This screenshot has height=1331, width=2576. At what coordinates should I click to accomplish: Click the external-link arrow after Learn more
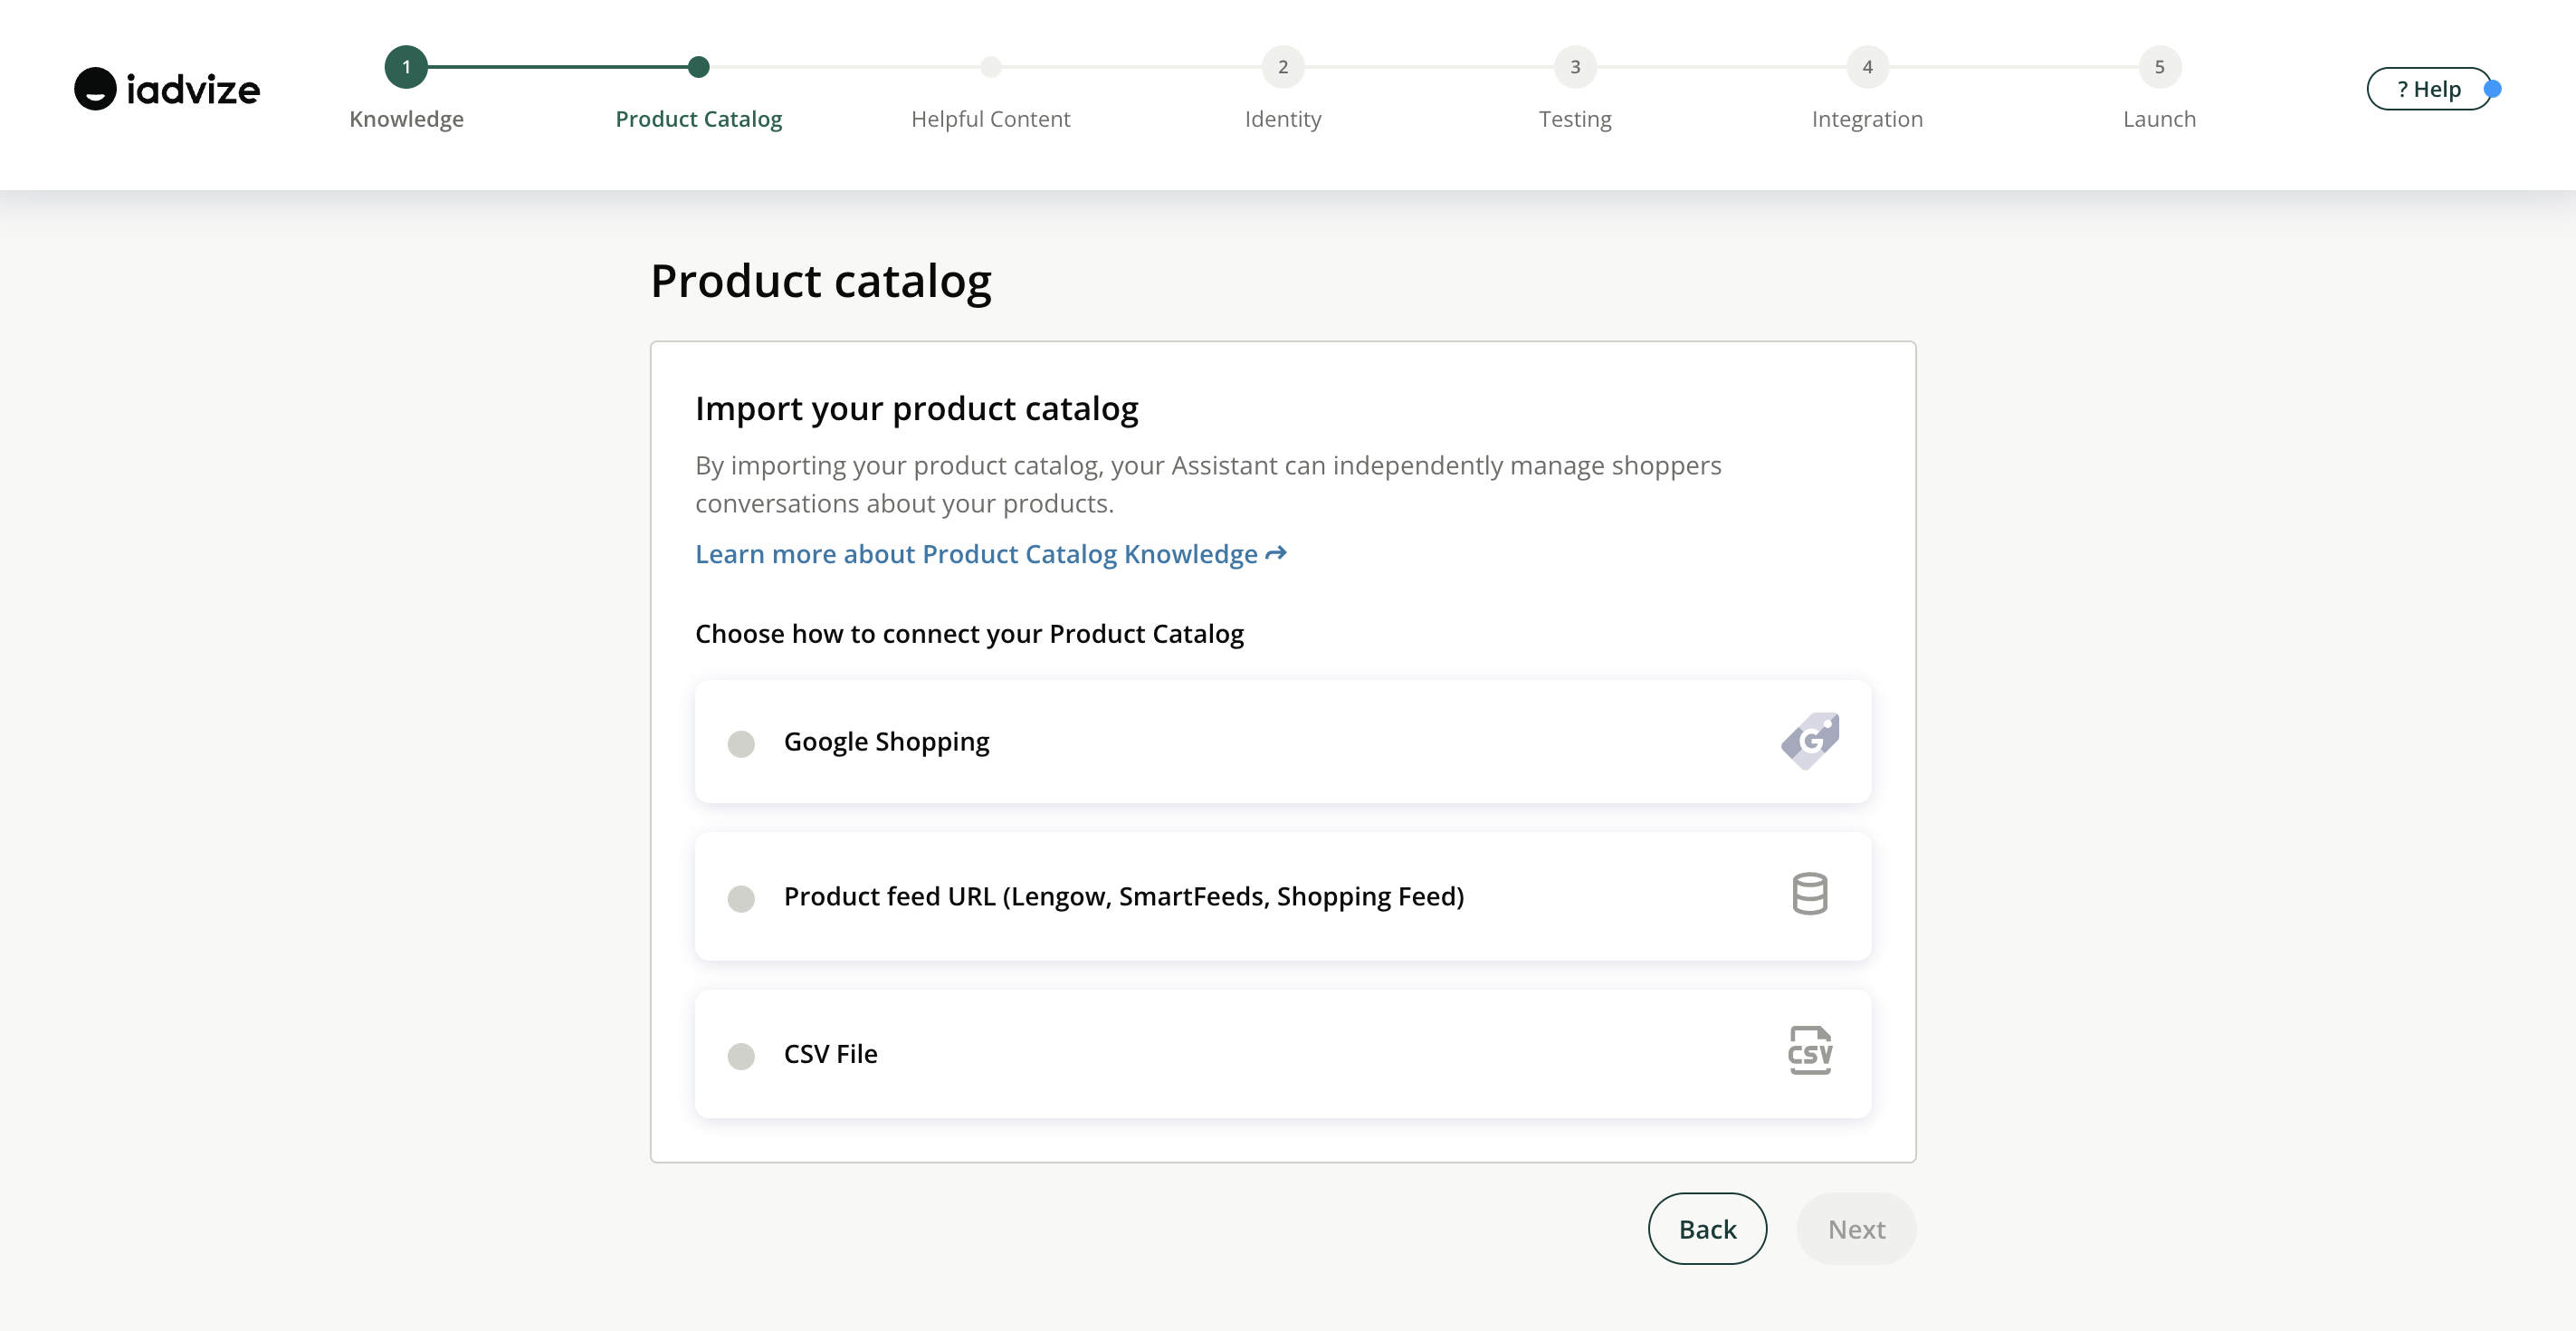[x=1276, y=553]
